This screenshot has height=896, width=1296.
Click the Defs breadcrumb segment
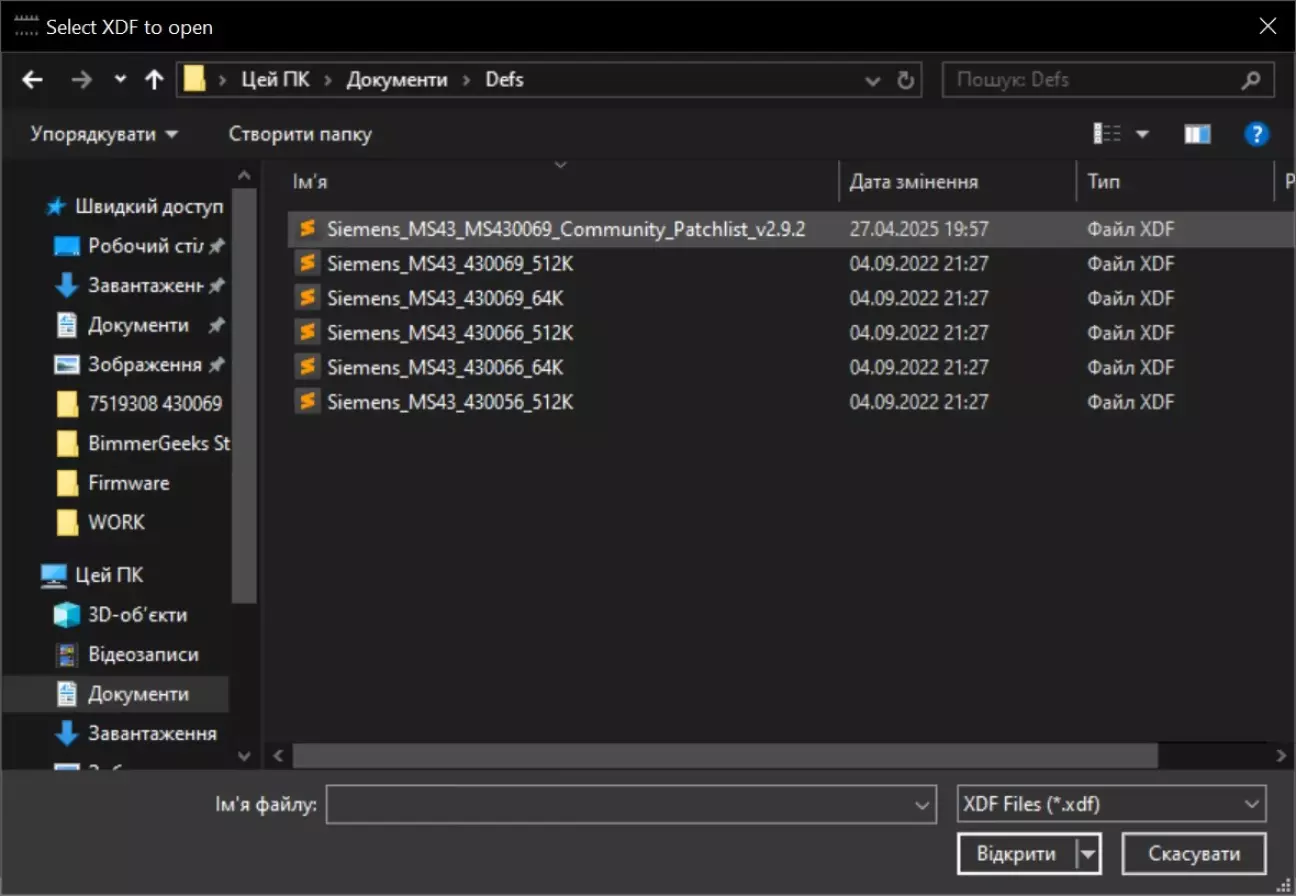click(x=505, y=80)
